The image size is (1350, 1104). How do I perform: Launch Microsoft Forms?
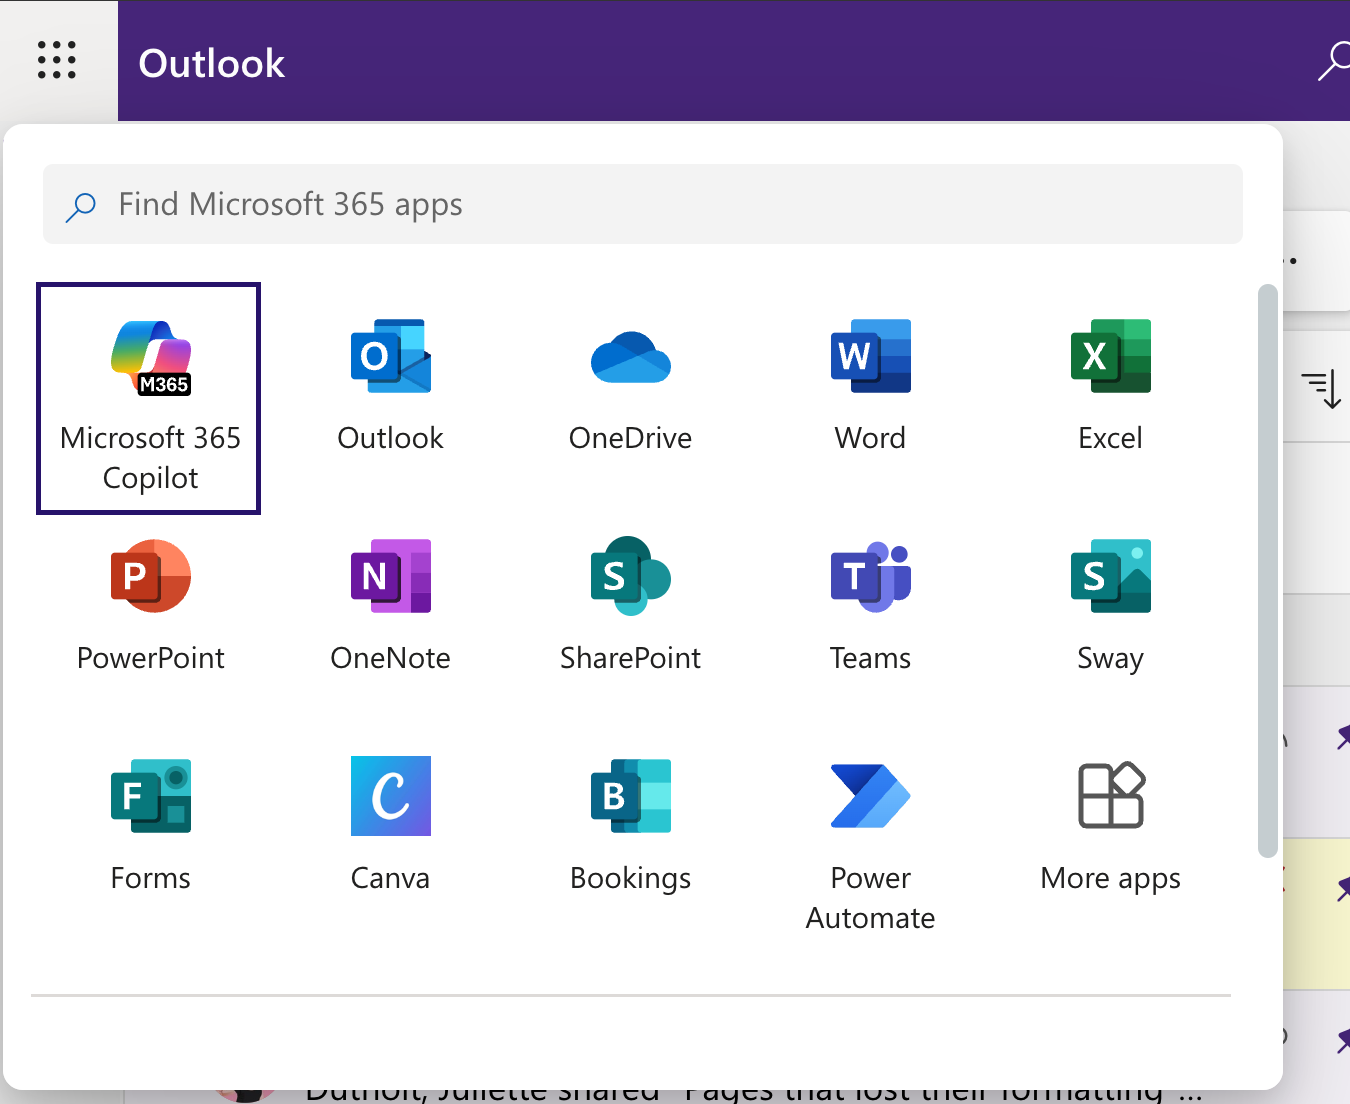pos(150,826)
